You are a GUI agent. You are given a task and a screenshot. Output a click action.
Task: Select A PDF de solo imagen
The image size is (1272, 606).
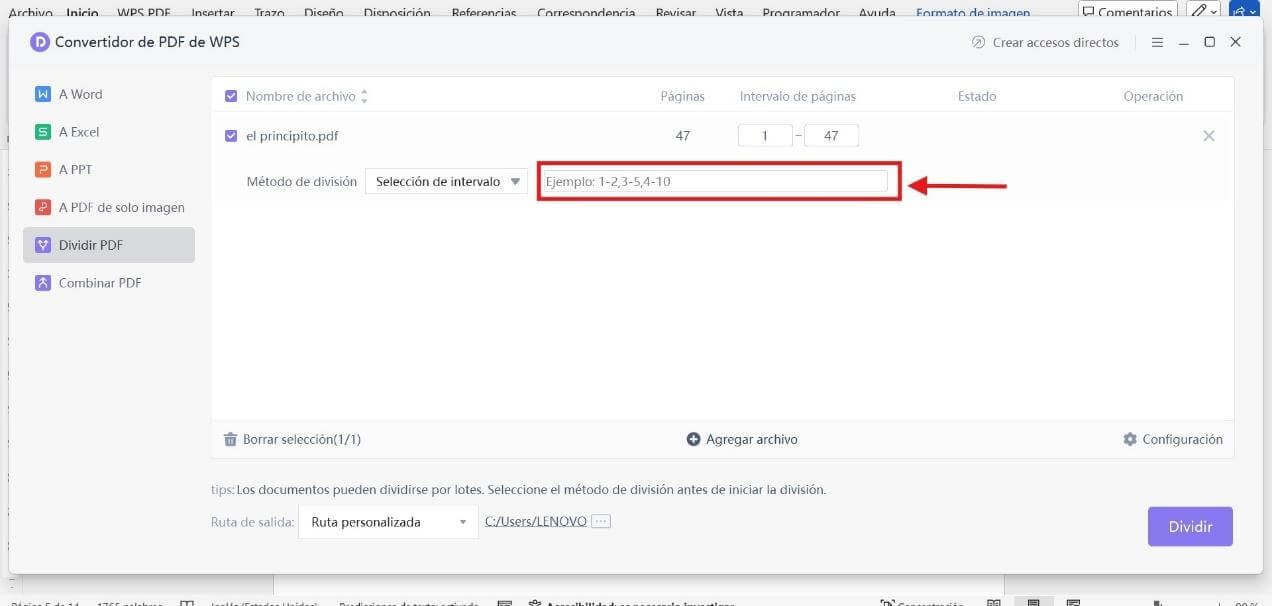tap(109, 208)
